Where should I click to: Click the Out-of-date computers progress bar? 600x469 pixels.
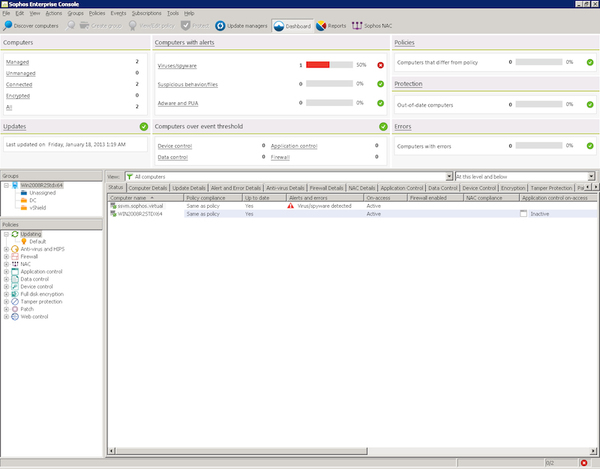539,104
